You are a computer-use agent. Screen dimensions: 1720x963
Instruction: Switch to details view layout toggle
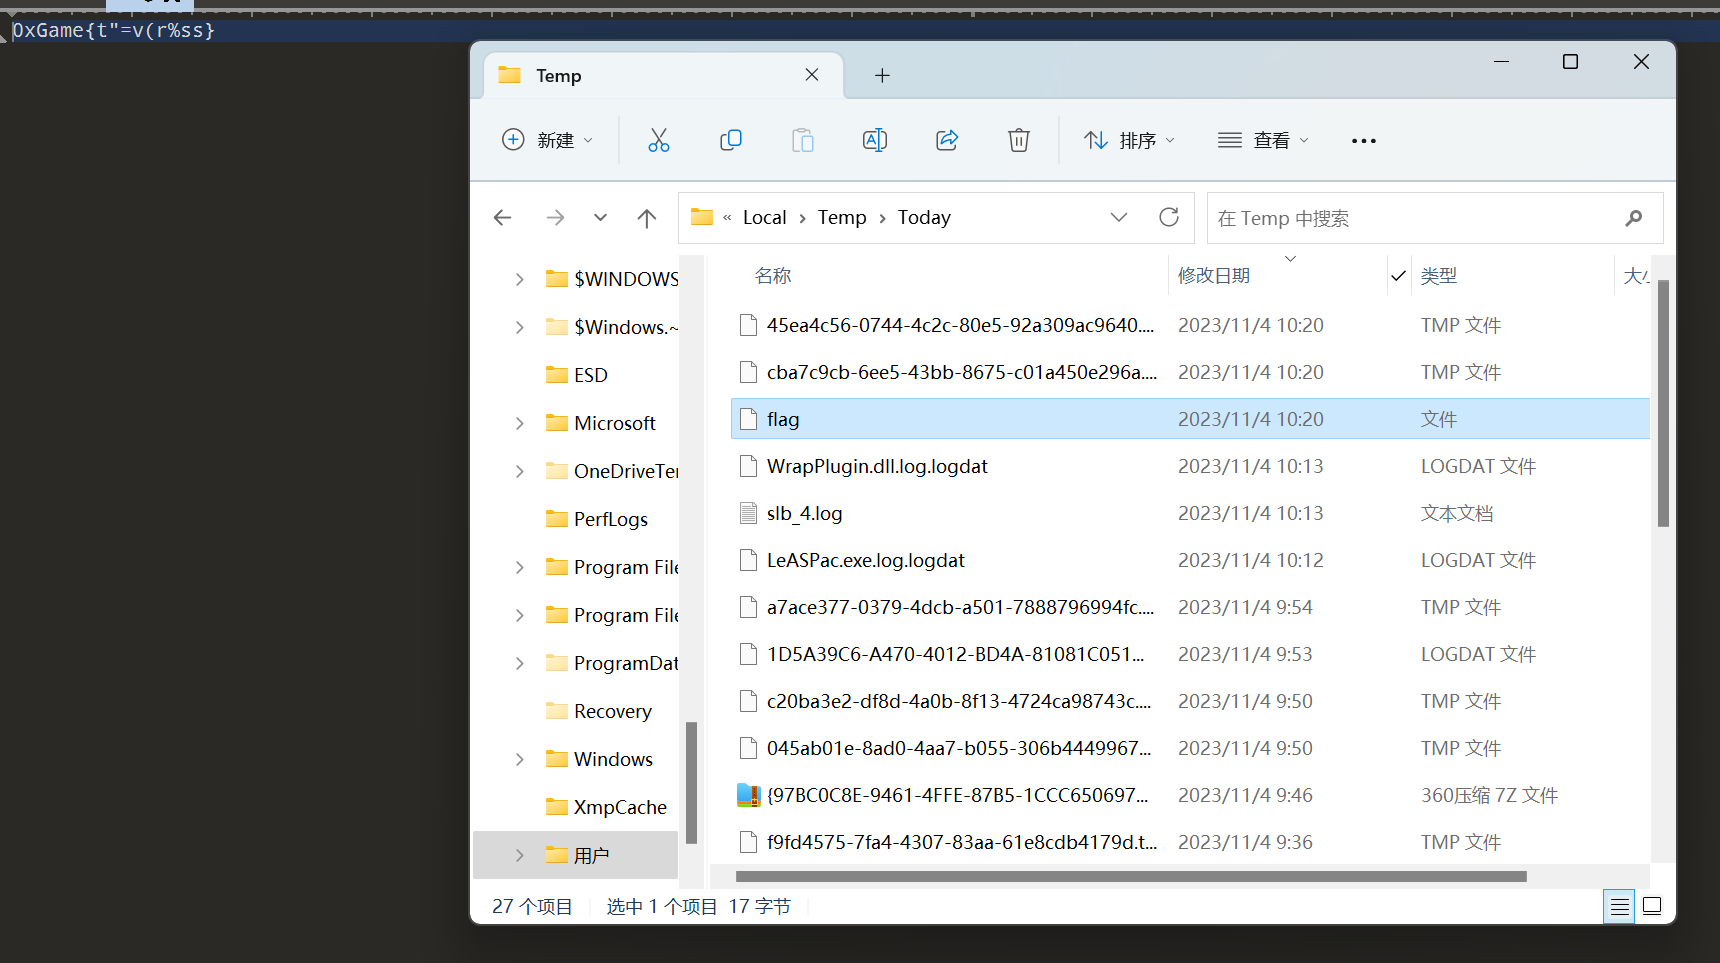coord(1619,906)
